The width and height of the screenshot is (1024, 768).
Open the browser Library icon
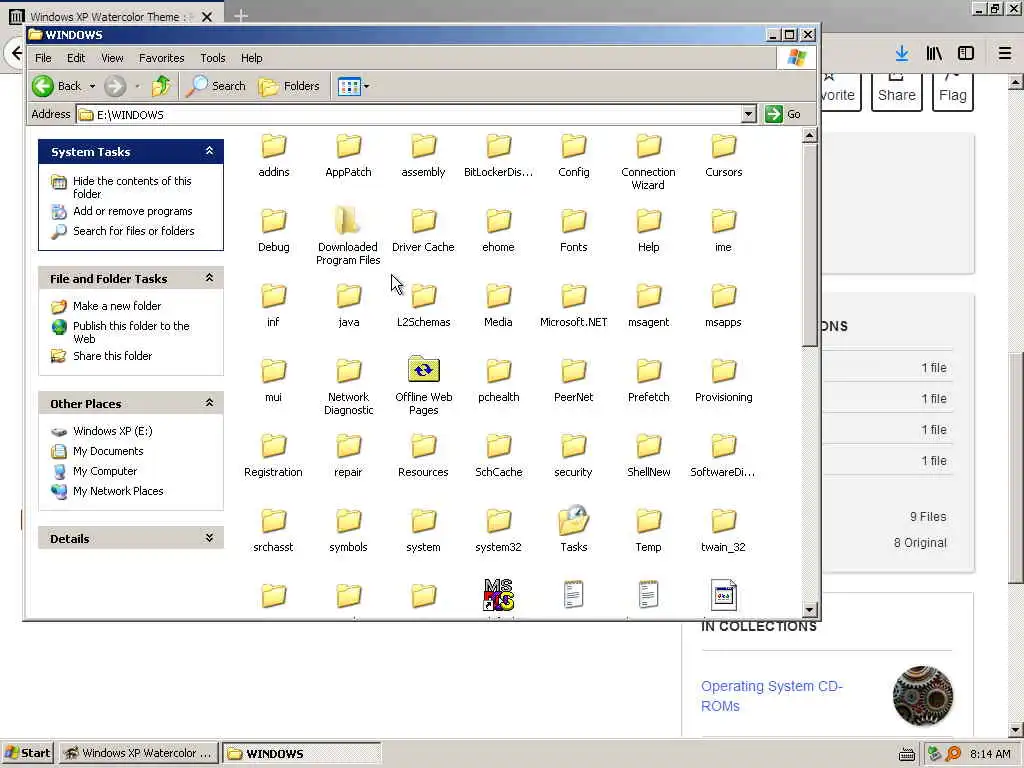(934, 54)
